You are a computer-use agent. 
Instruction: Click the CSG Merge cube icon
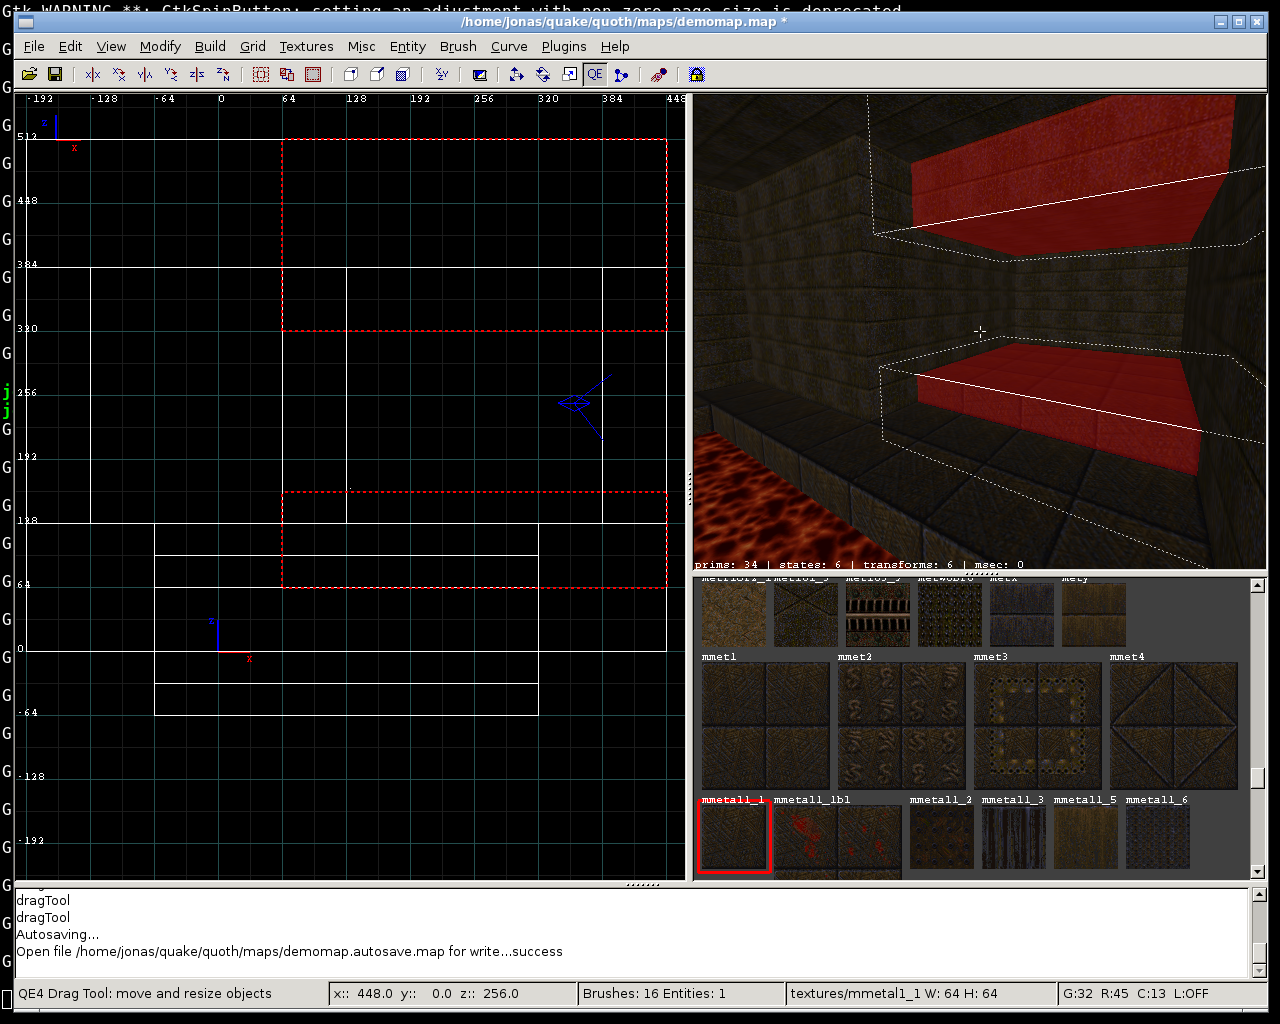[x=377, y=74]
